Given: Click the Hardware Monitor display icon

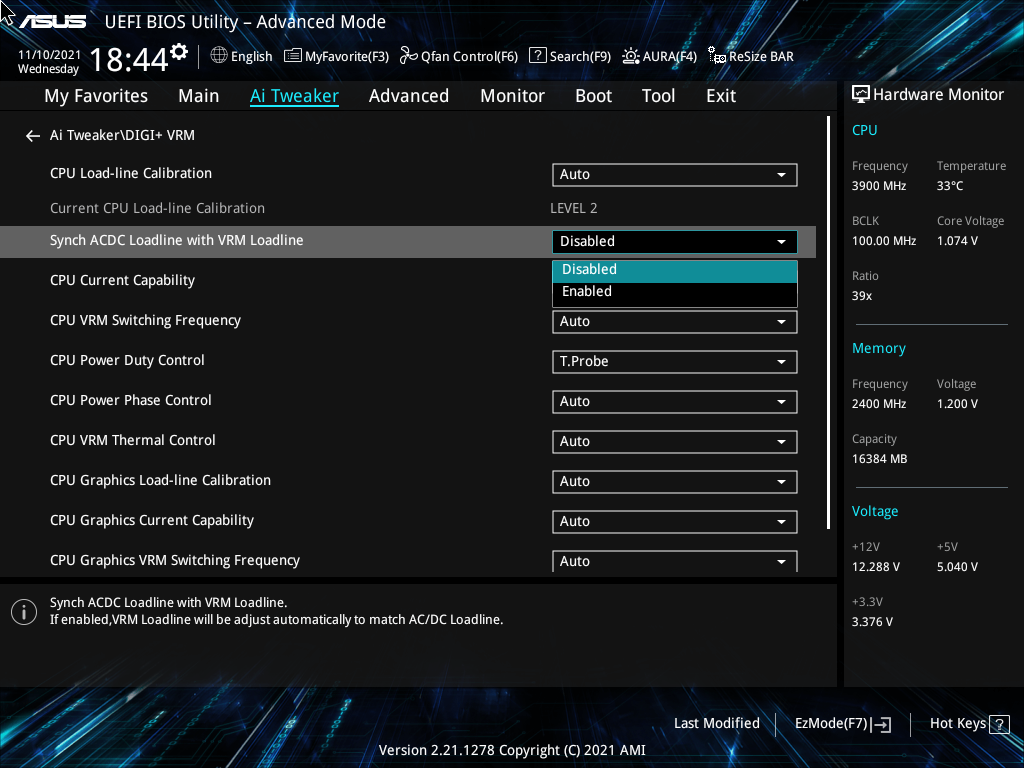Looking at the screenshot, I should pos(861,95).
